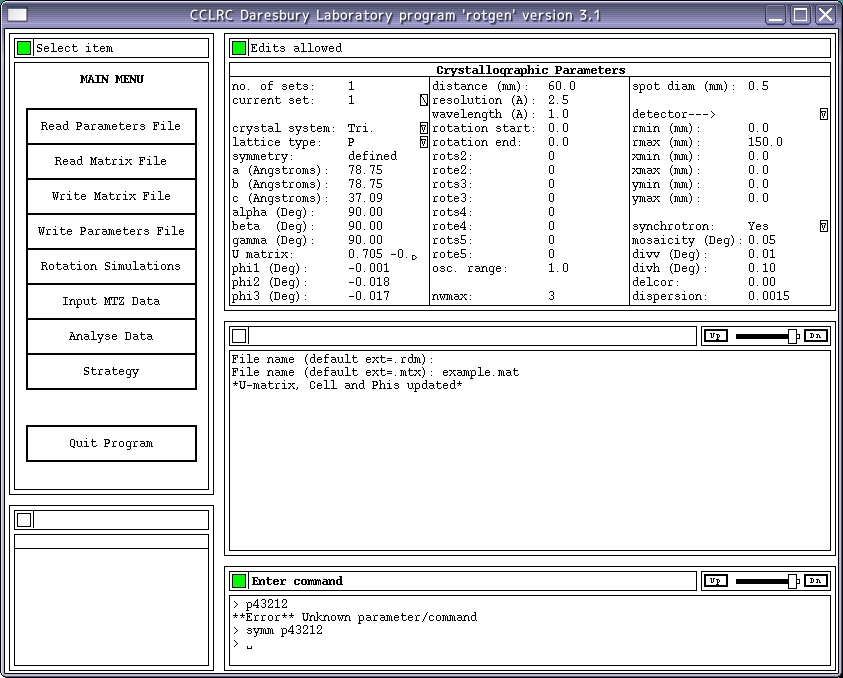Toggle the empty lower-left panel indicator box
843x678 pixels.
24,519
